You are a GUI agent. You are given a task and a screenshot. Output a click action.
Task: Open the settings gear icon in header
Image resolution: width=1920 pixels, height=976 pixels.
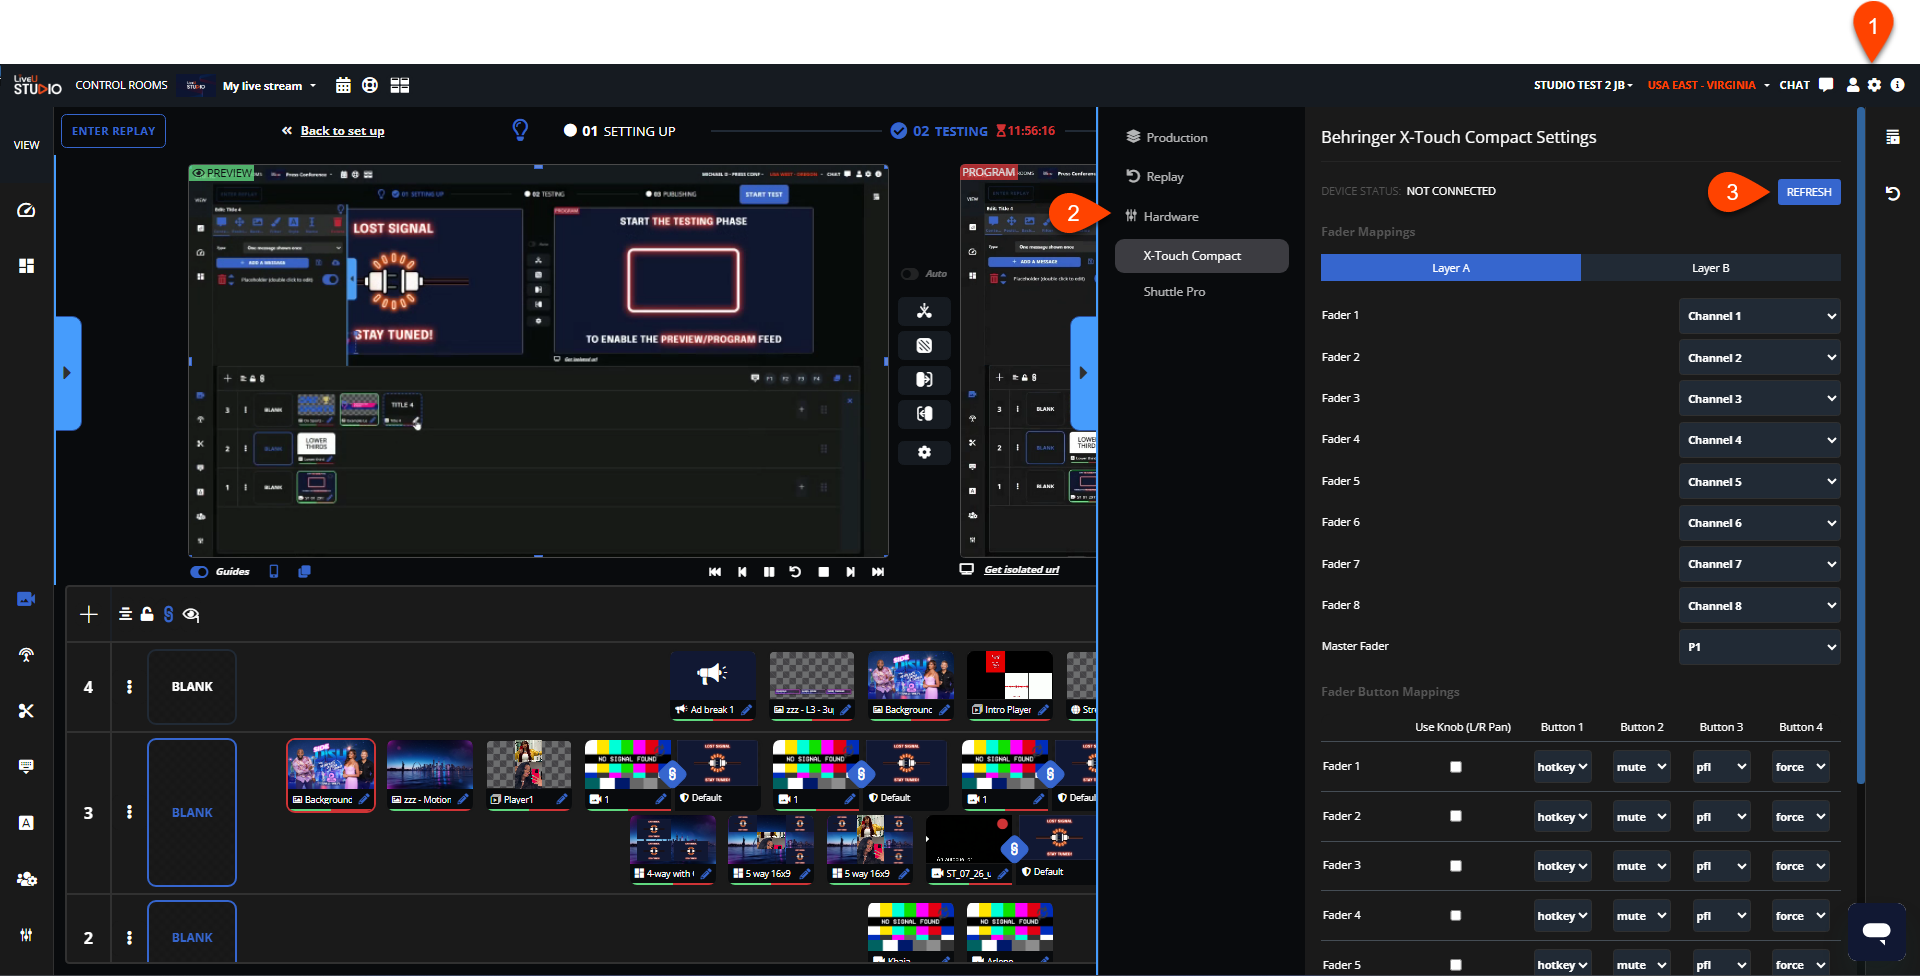pos(1874,86)
